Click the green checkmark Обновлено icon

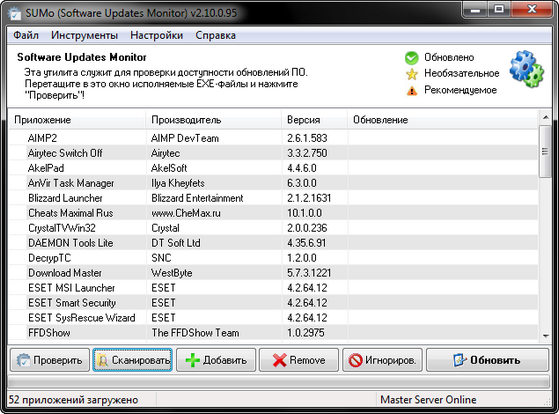point(411,58)
